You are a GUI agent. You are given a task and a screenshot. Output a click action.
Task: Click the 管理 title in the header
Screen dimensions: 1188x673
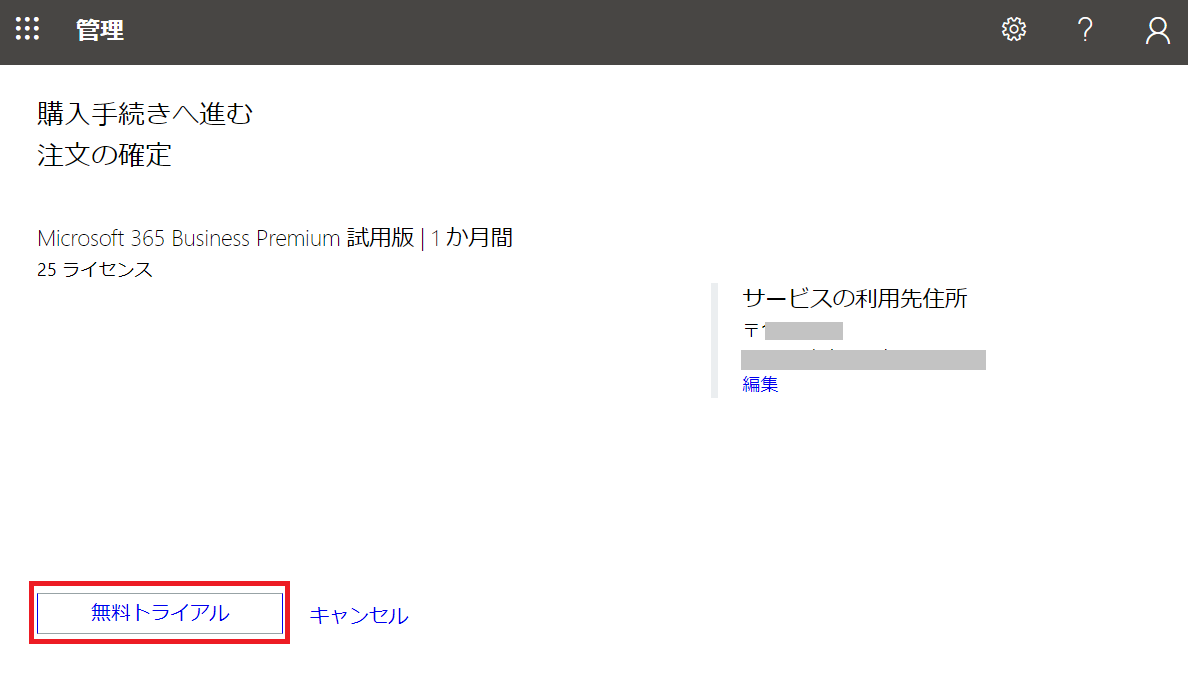coord(100,30)
